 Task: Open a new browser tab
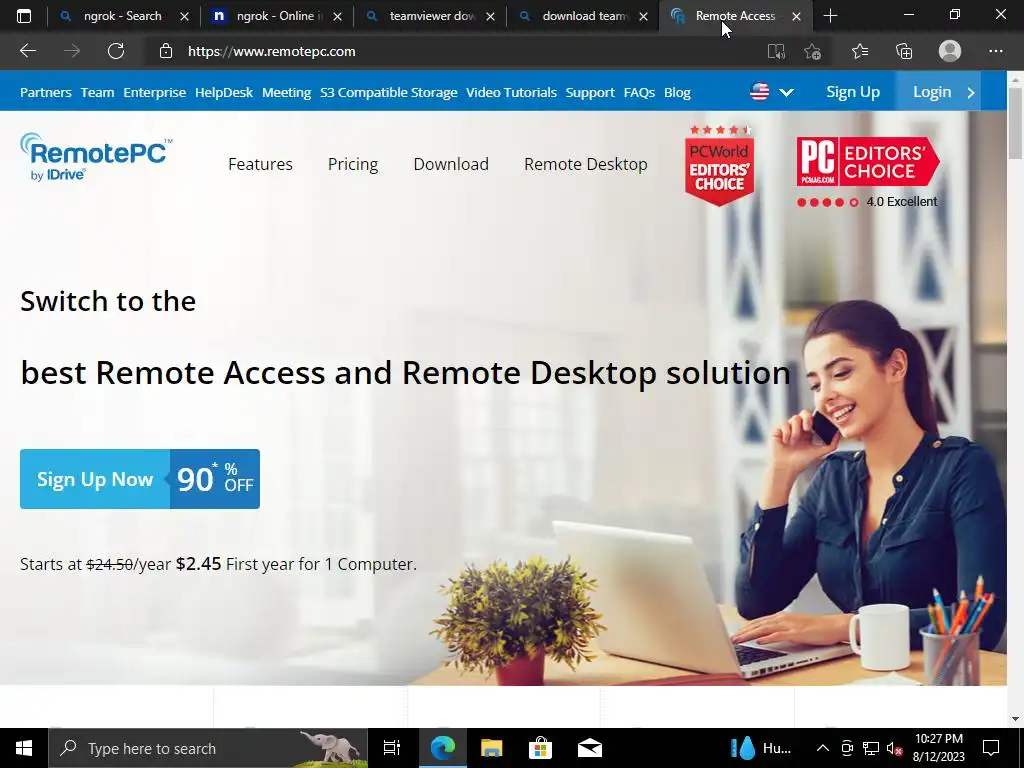[830, 16]
